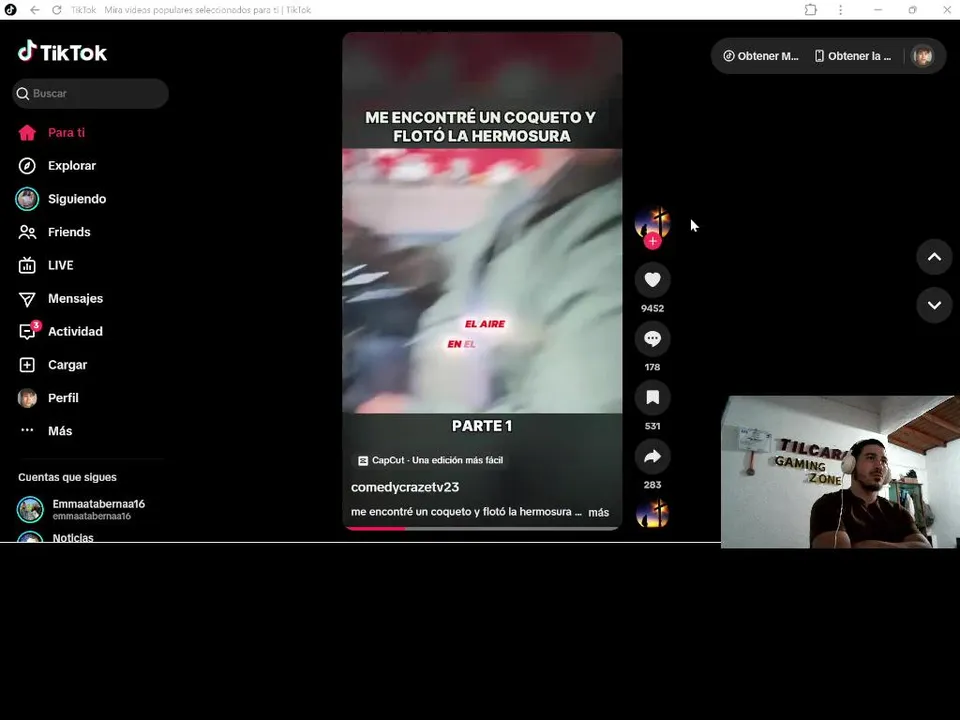This screenshot has width=960, height=720.
Task: Click the Cuentas que sigues heading
Action: (67, 478)
